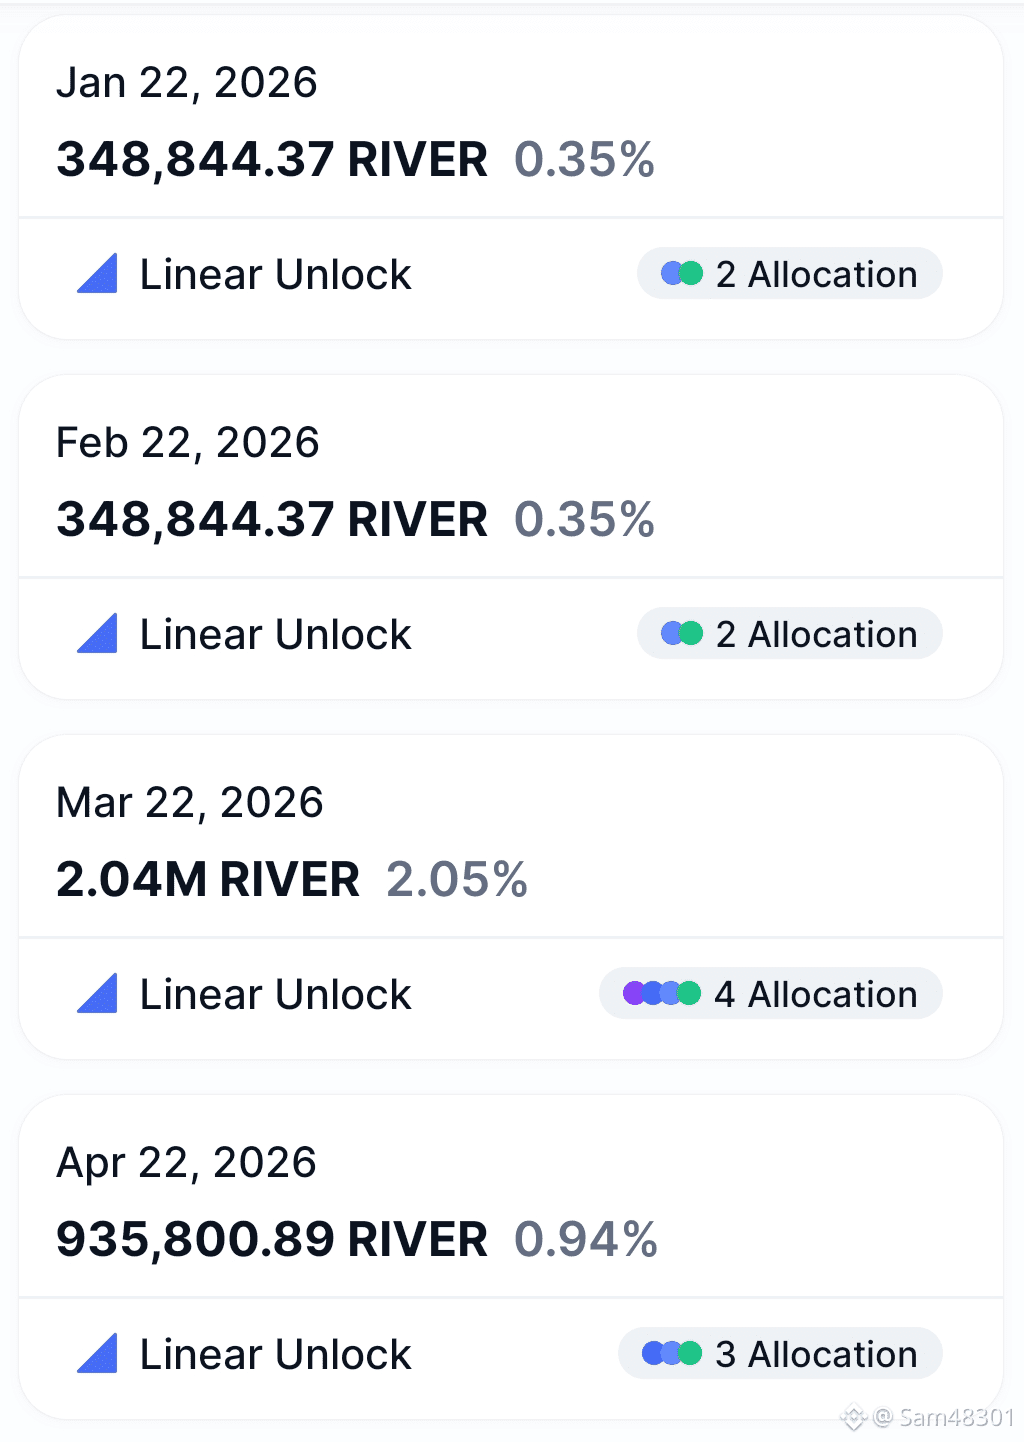Open the 2 Allocation badge for Feb 22, 2026
1024x1442 pixels.
pos(790,633)
